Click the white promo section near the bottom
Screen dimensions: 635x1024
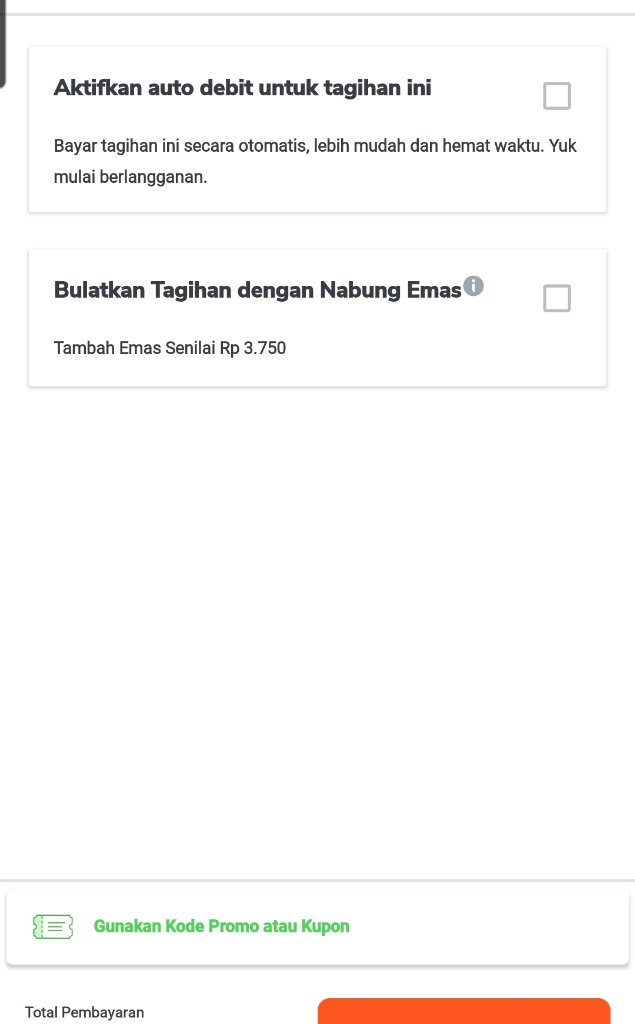pyautogui.click(x=317, y=926)
